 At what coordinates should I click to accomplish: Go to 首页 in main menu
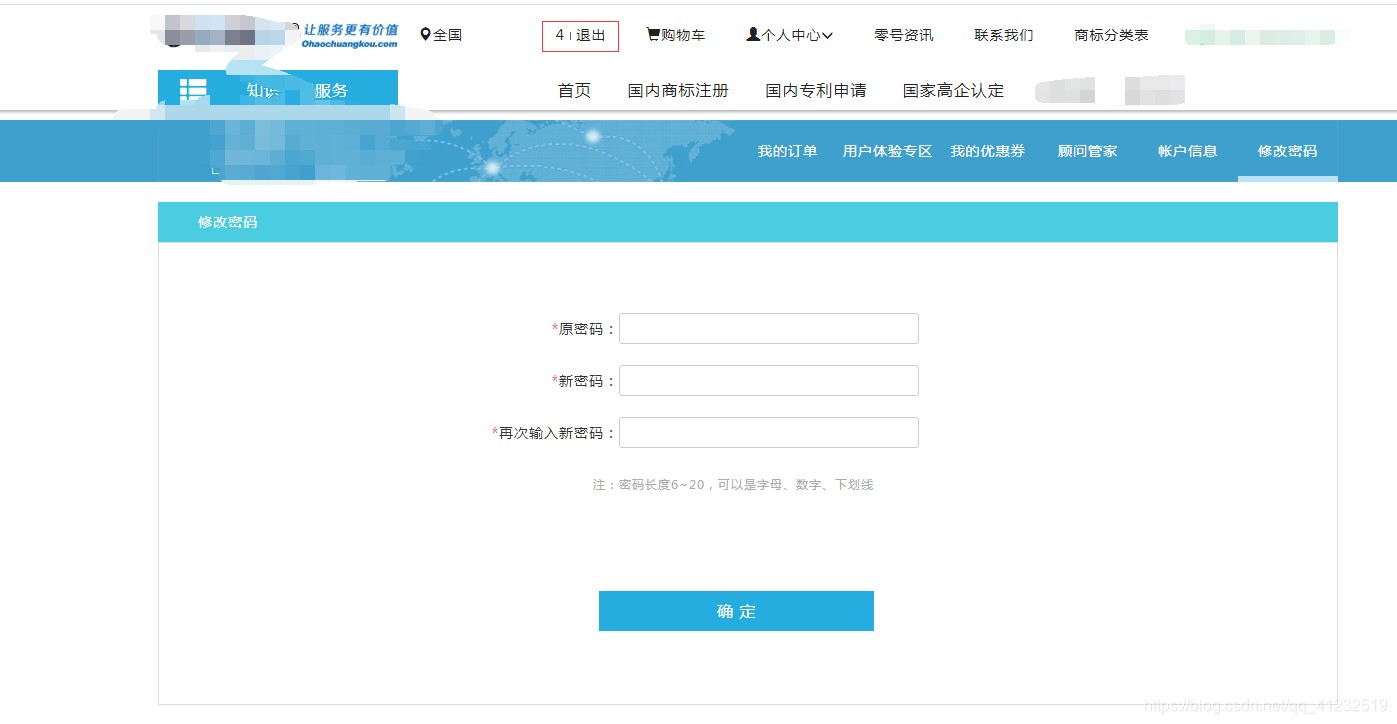point(574,91)
